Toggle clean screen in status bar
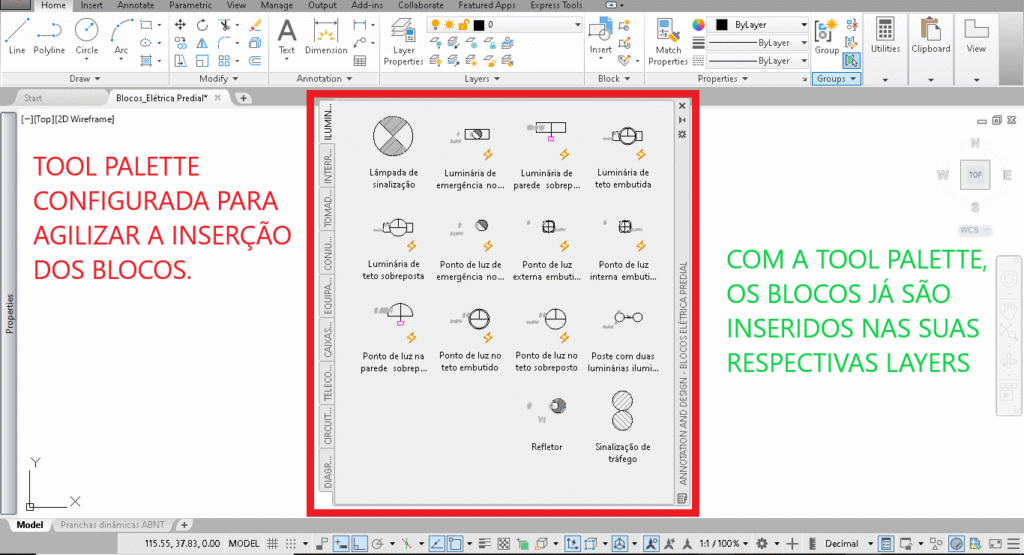The width and height of the screenshot is (1024, 555). coord(995,543)
